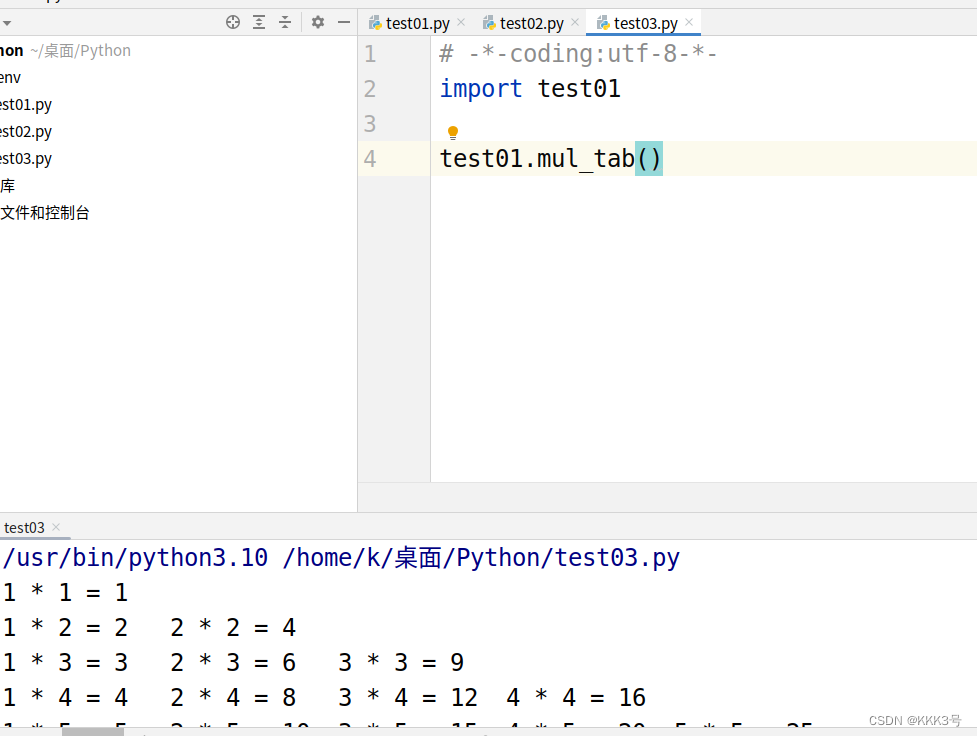This screenshot has height=736, width=977.
Task: Select the 文件和控制台 tree item
Action: (x=44, y=213)
